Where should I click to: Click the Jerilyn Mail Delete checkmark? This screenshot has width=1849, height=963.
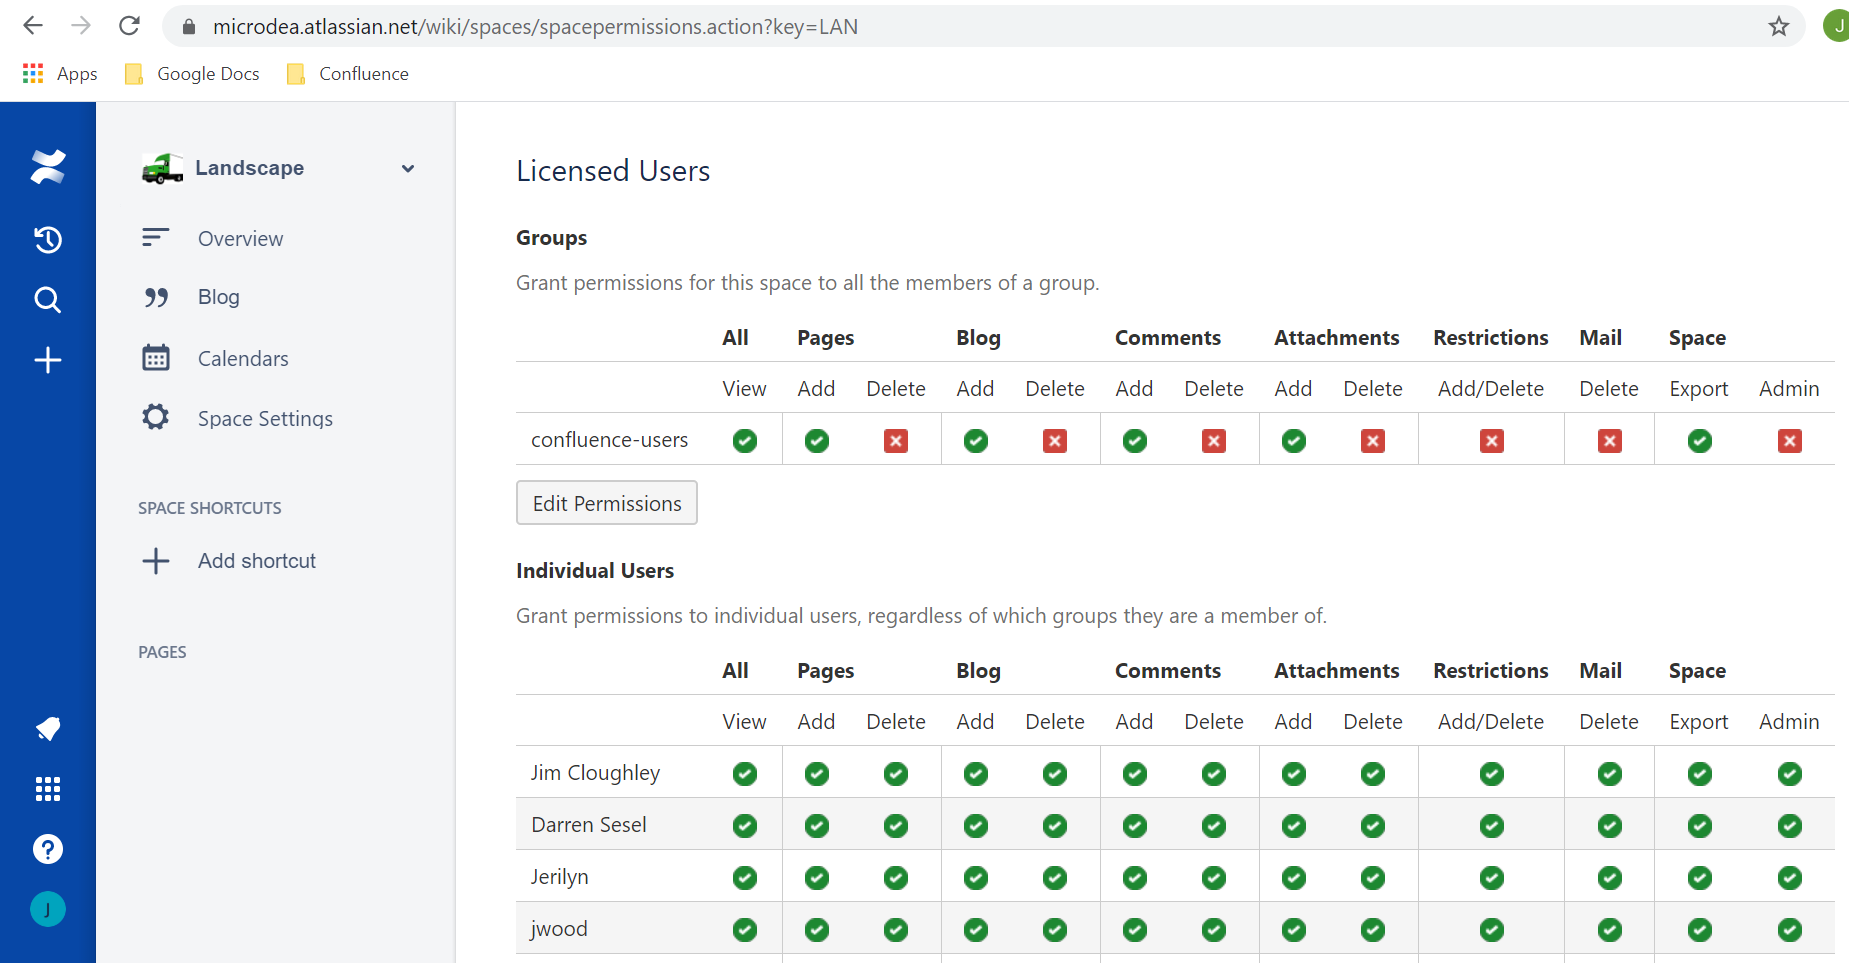coord(1610,878)
